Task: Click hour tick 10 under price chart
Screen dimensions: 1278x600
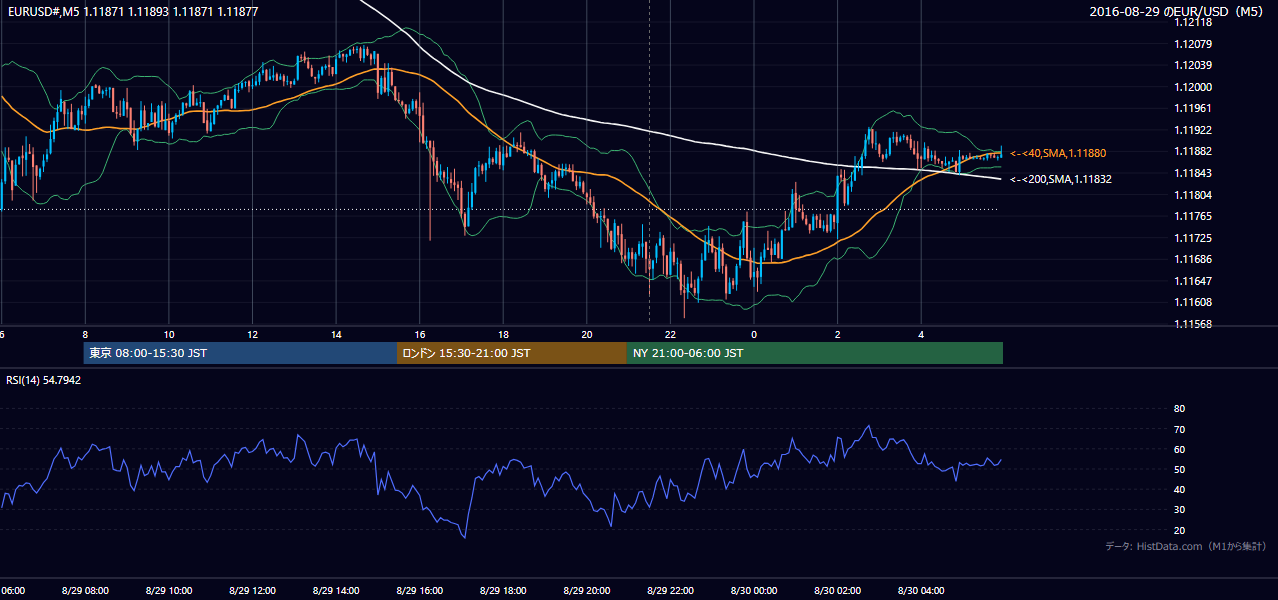Action: click(169, 335)
